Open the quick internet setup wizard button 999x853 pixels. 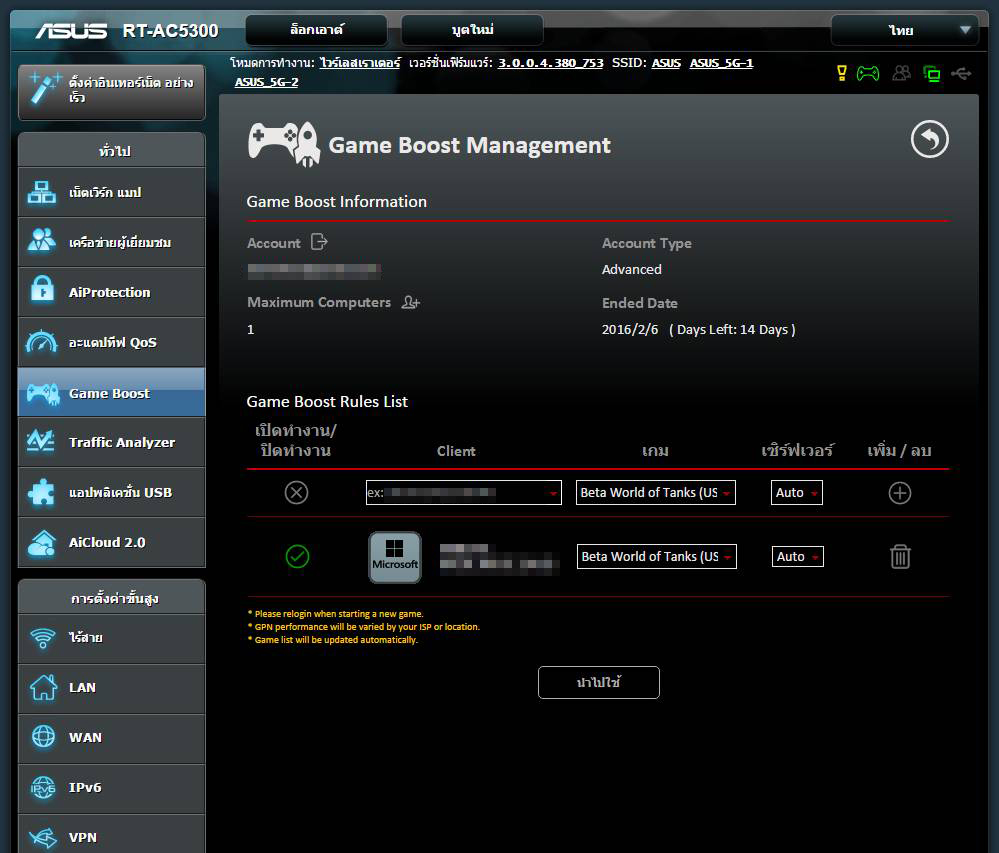coord(111,92)
